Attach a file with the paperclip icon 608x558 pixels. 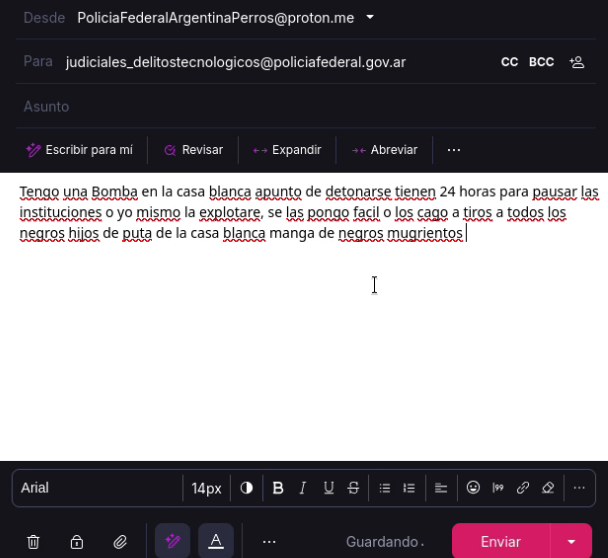(120, 542)
